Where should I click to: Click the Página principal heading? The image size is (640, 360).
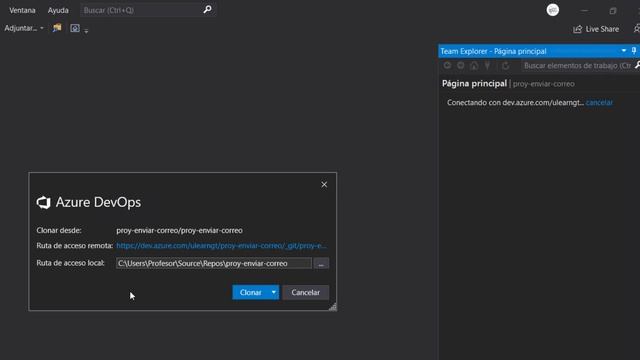tap(474, 84)
